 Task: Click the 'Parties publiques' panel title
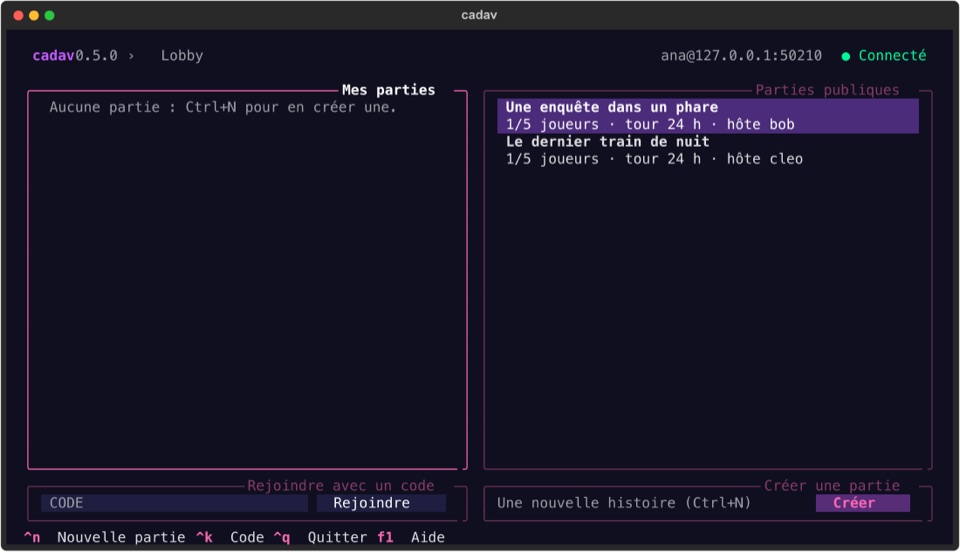(827, 90)
